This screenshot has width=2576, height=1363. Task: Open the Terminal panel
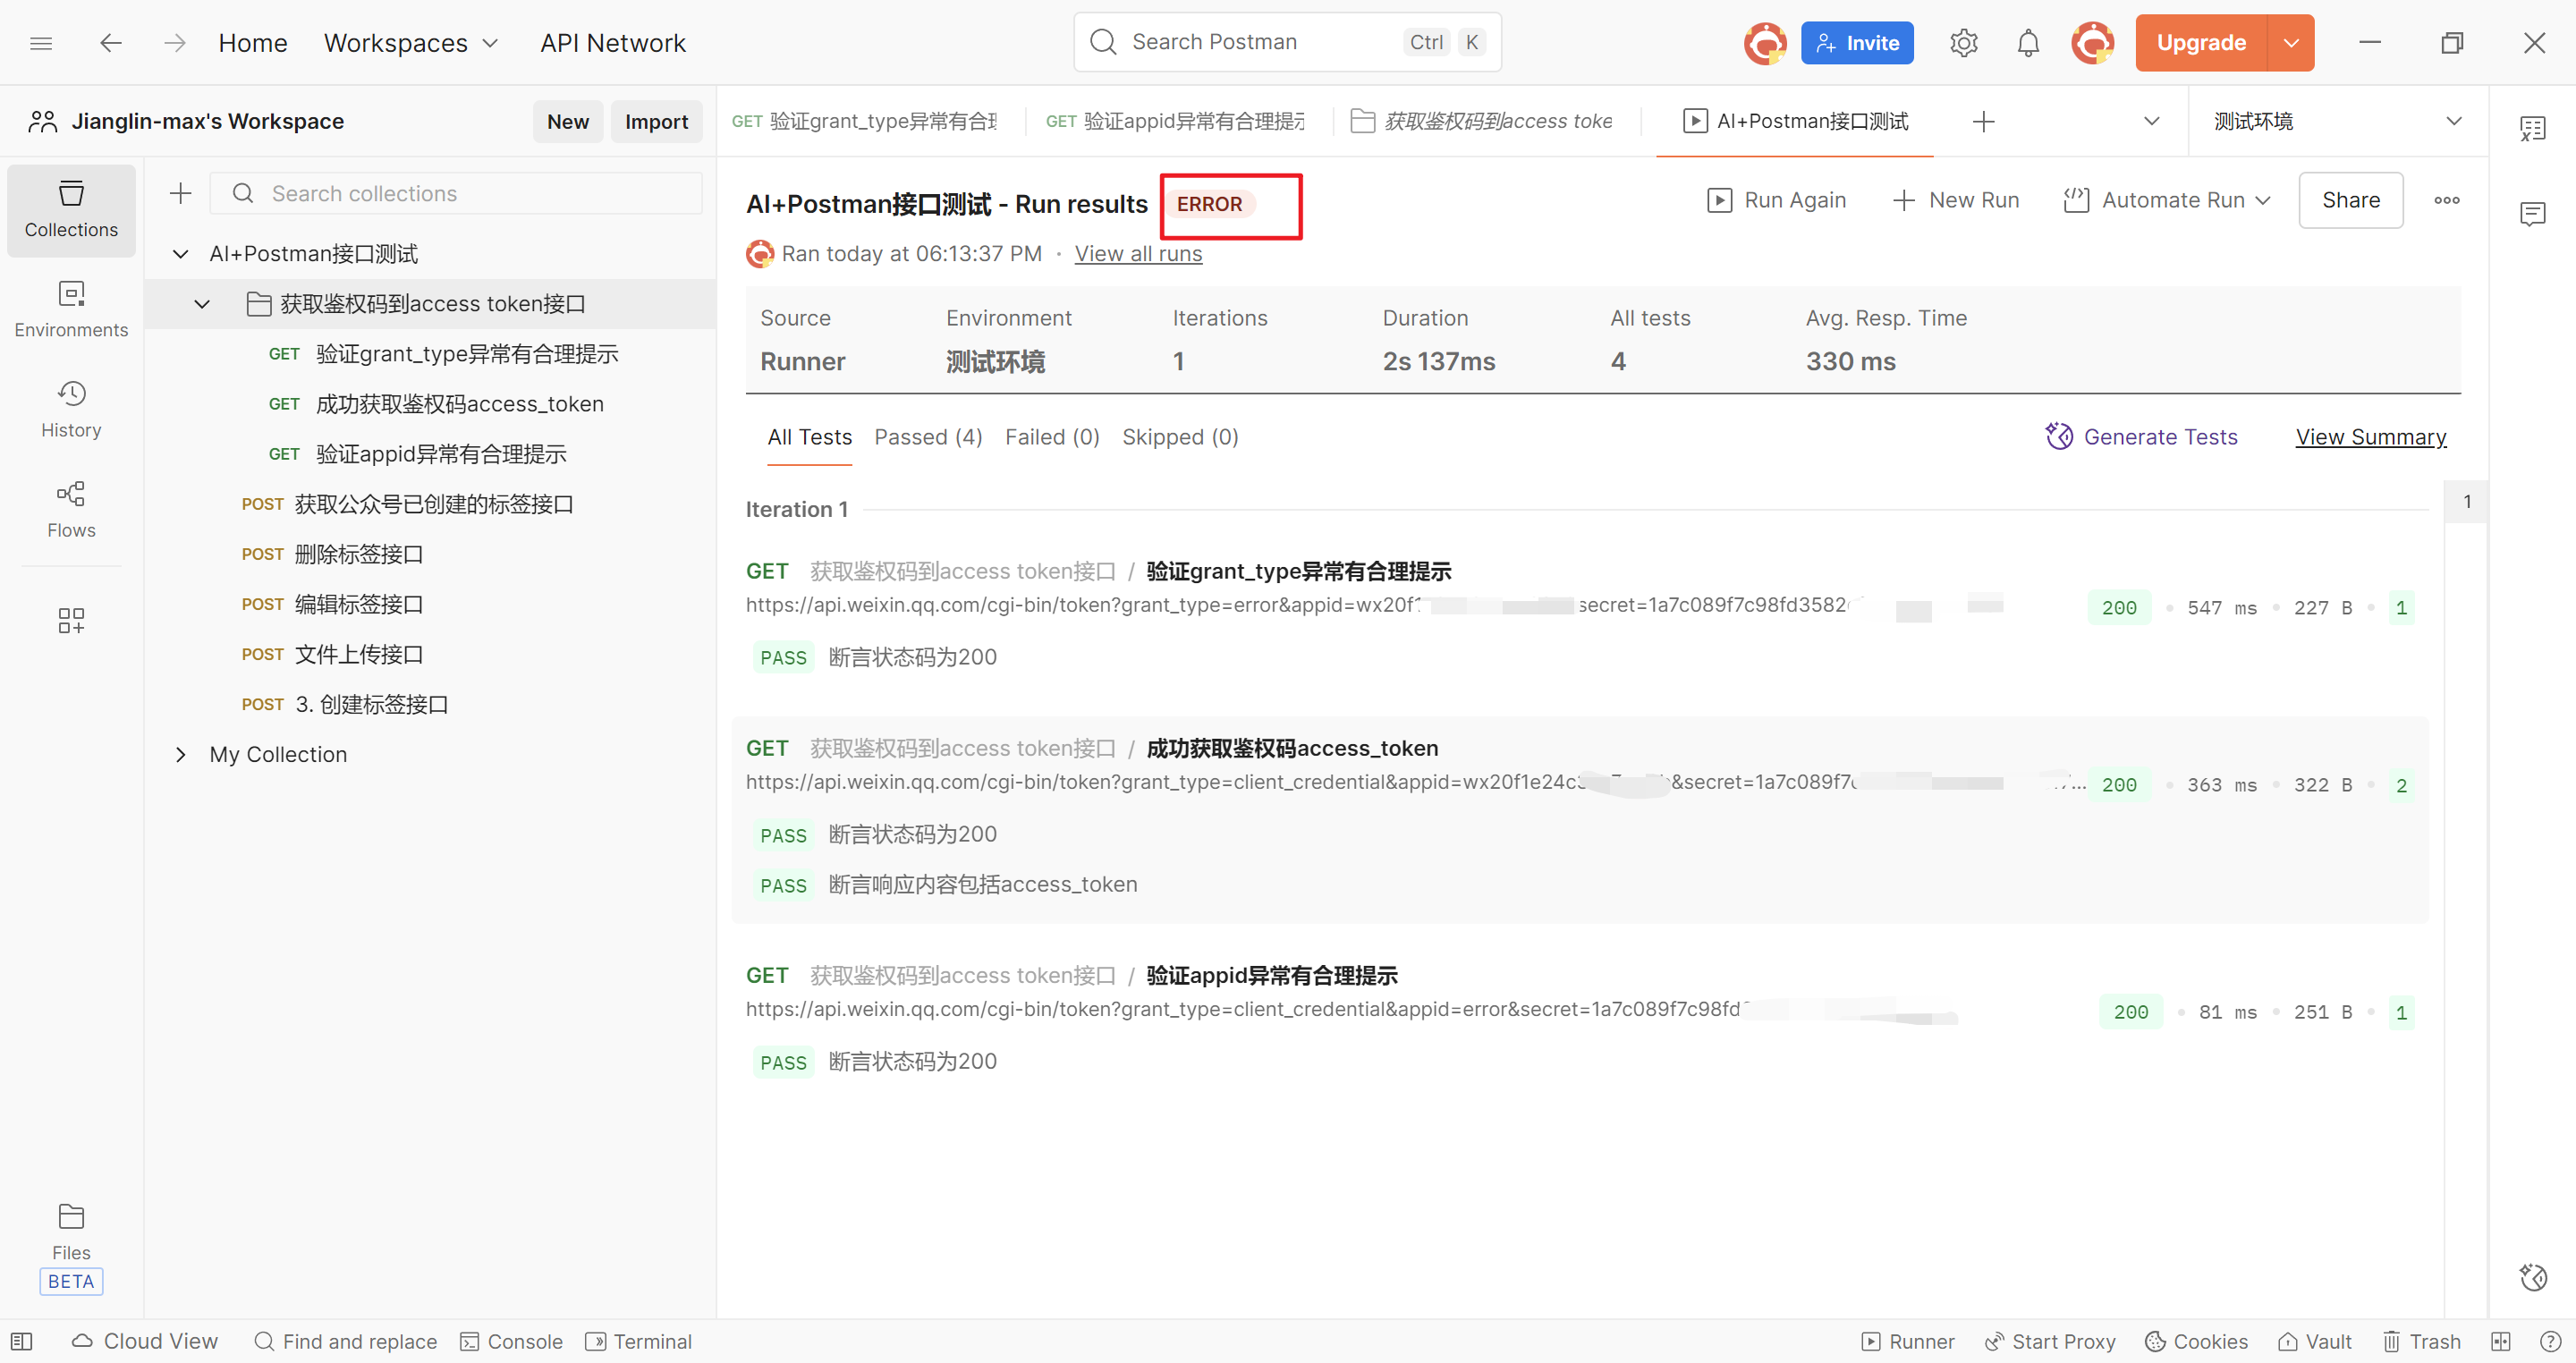click(x=638, y=1341)
